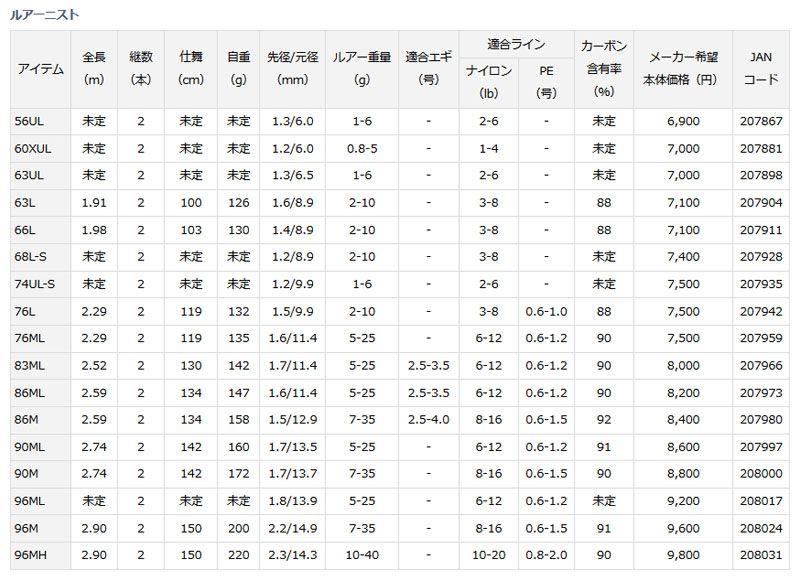Select the 63UL item cell

pyautogui.click(x=40, y=175)
